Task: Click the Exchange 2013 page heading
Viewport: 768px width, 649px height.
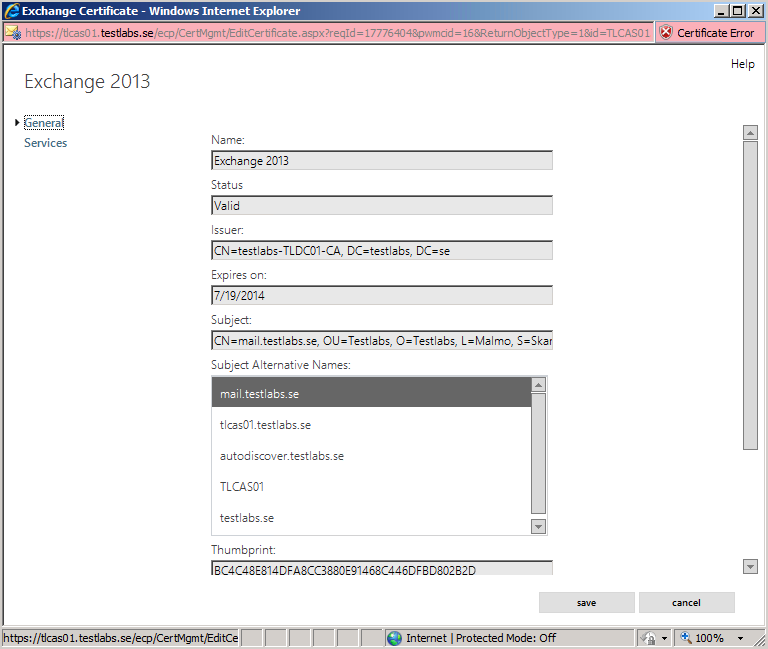Action: (x=87, y=81)
